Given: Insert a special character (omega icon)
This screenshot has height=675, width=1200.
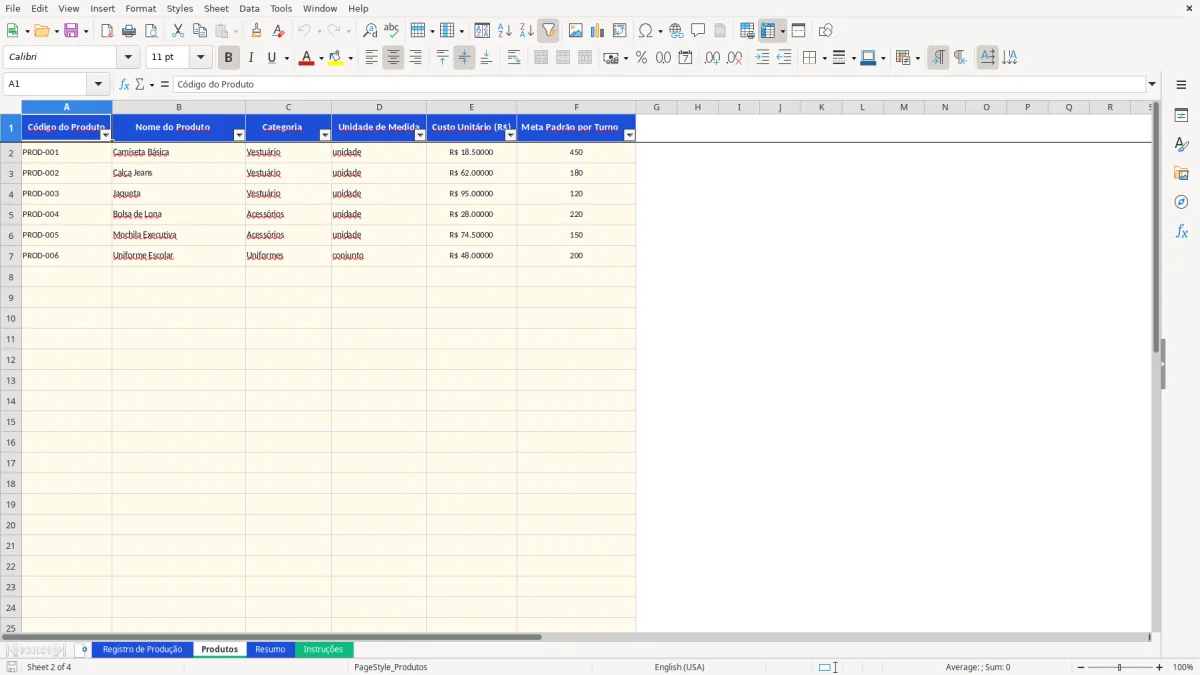Looking at the screenshot, I should tap(645, 31).
